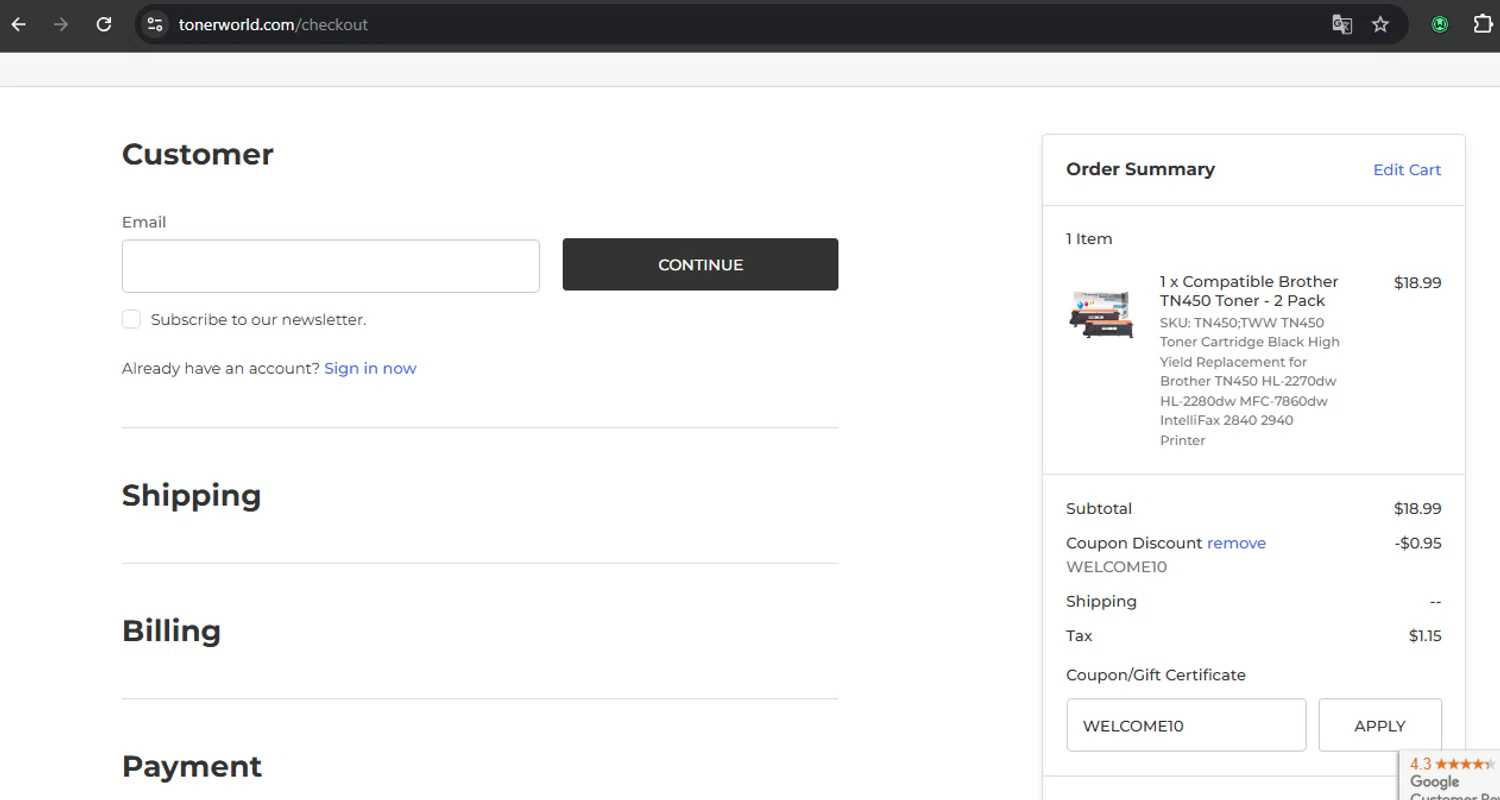Open the browser Extensions puzzle icon
Viewport: 1500px width, 800px height.
click(x=1483, y=24)
